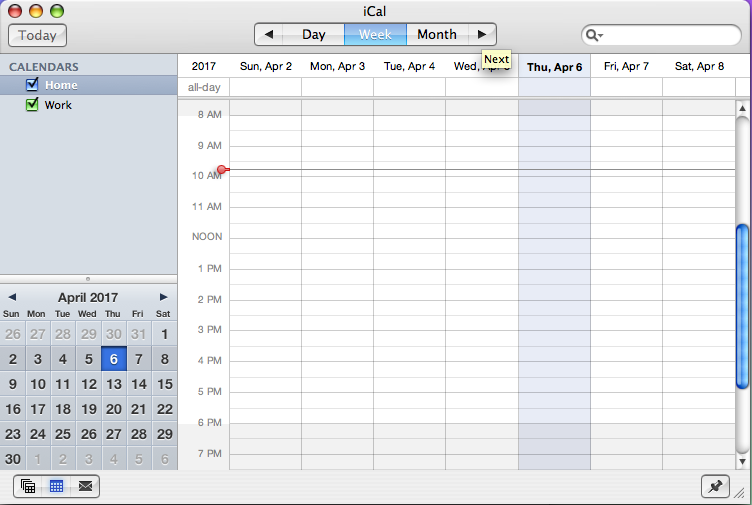Screen dimensions: 752x505
Task: Select the Home calendar row
Action: (x=89, y=85)
